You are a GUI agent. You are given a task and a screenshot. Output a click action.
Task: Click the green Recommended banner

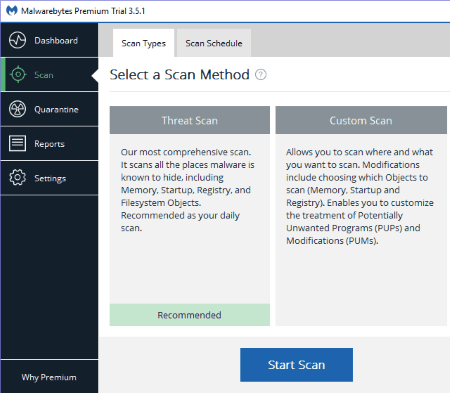(x=190, y=315)
